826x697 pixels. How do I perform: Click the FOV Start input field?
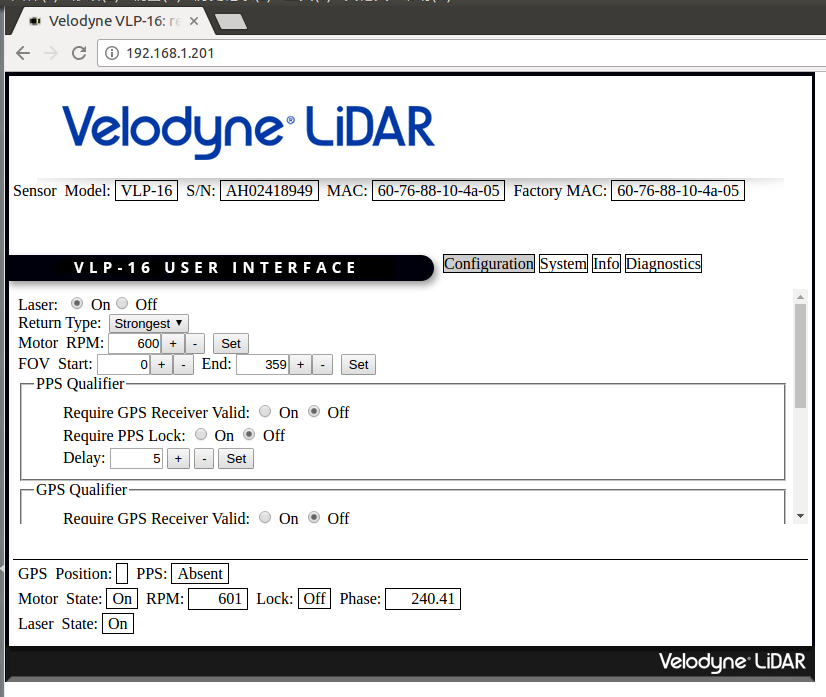124,365
